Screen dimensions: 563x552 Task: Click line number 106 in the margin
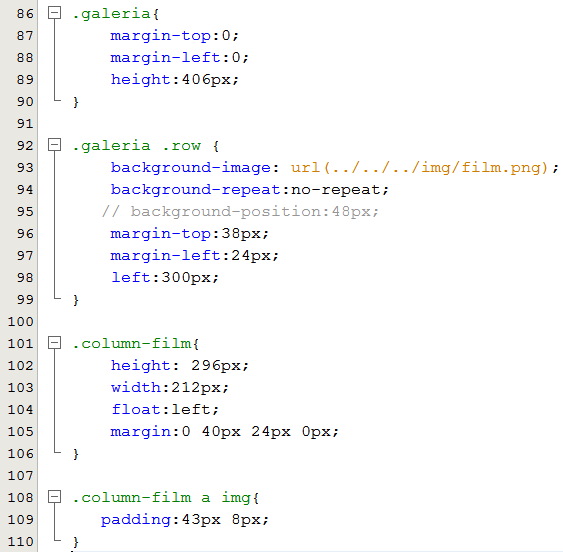click(20, 453)
